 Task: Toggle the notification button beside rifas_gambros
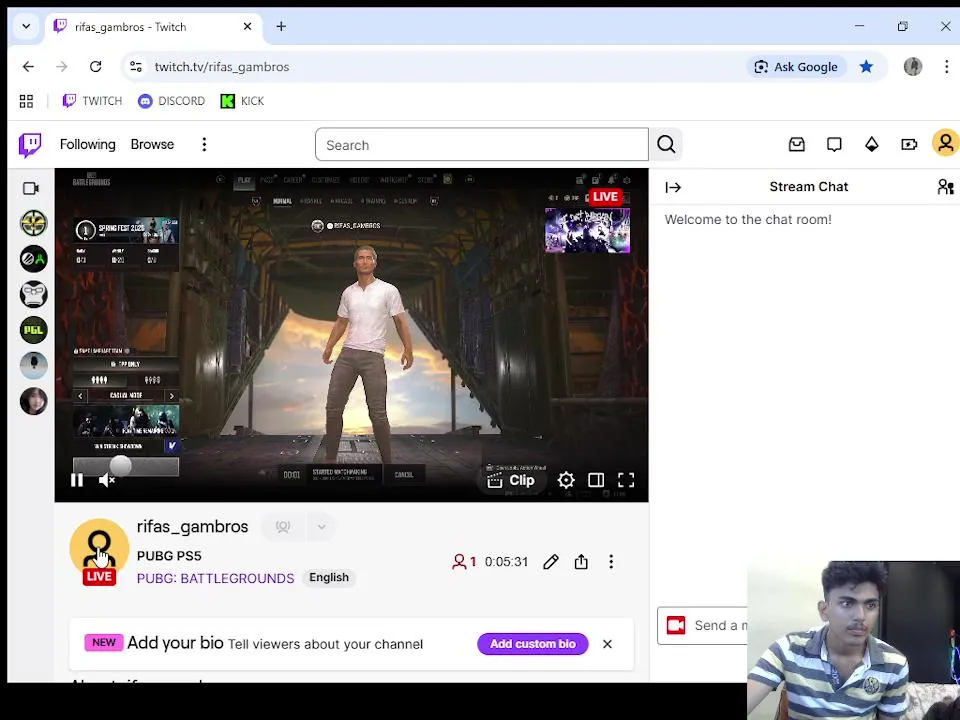point(283,527)
